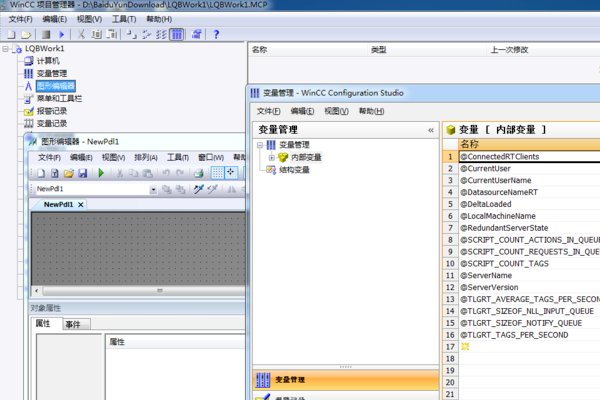This screenshot has width=600, height=400.
Task: Collapse the LQBWork1 project root node
Action: pyautogui.click(x=5, y=49)
